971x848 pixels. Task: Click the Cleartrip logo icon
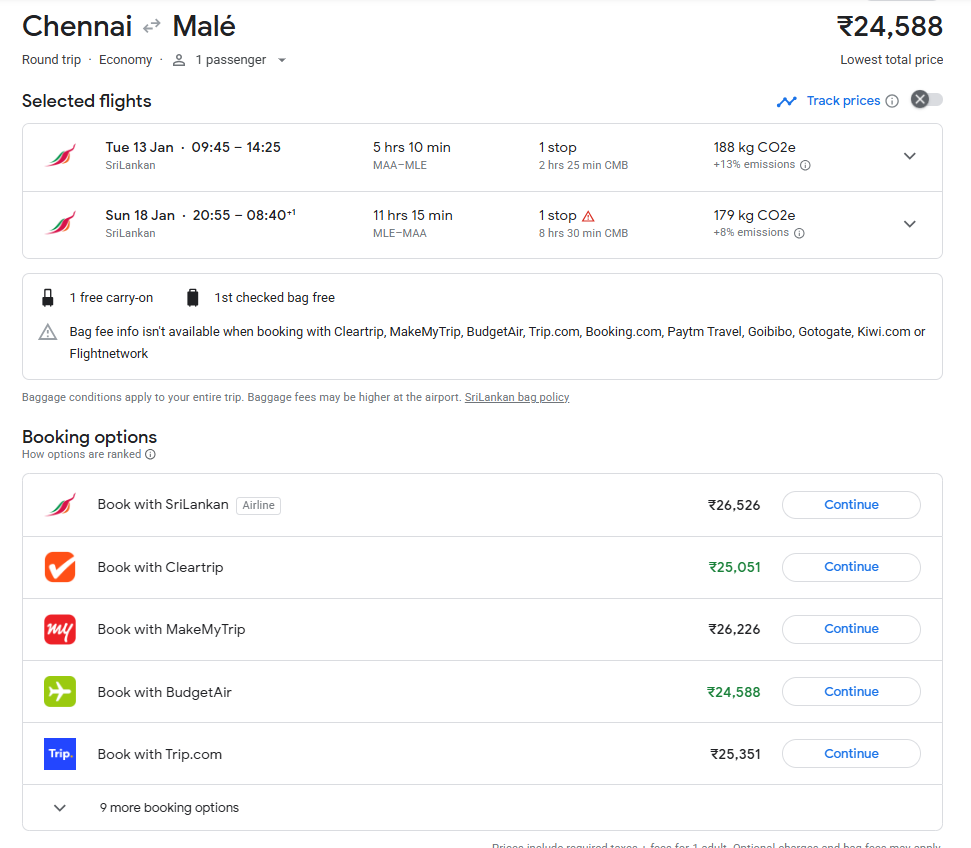(60, 567)
